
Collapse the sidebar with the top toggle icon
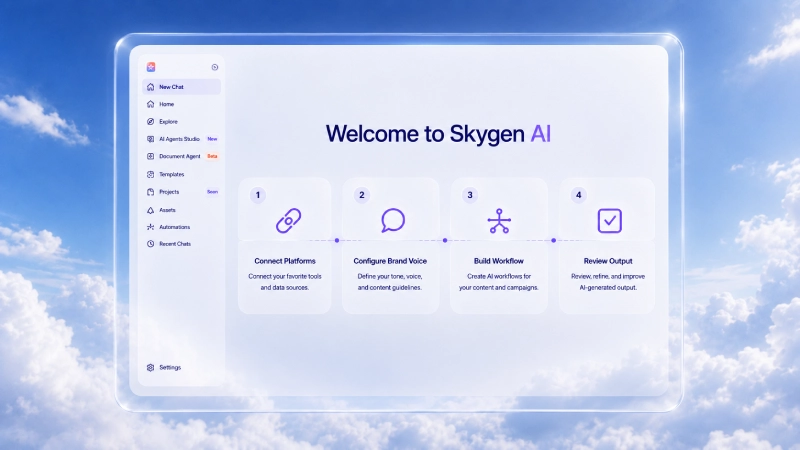215,67
